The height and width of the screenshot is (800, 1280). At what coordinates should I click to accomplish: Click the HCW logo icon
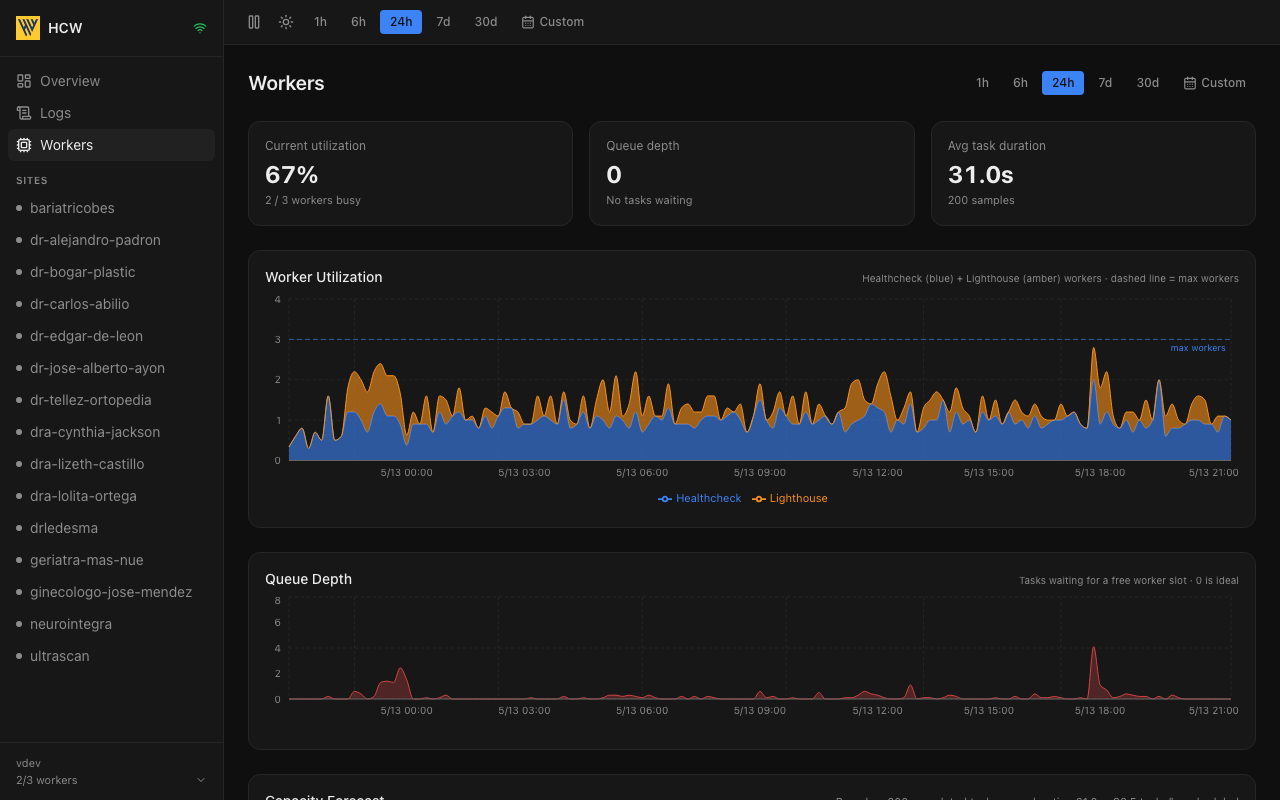(x=28, y=28)
